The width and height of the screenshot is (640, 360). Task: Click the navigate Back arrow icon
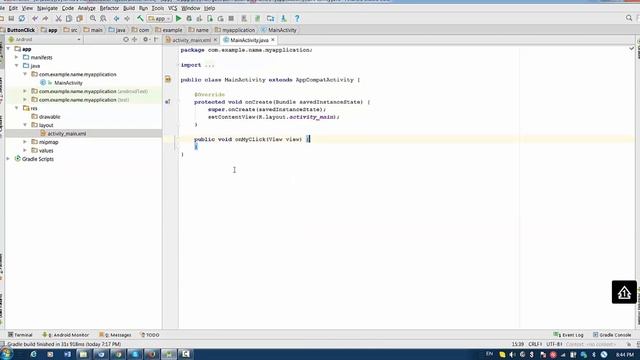(x=117, y=18)
